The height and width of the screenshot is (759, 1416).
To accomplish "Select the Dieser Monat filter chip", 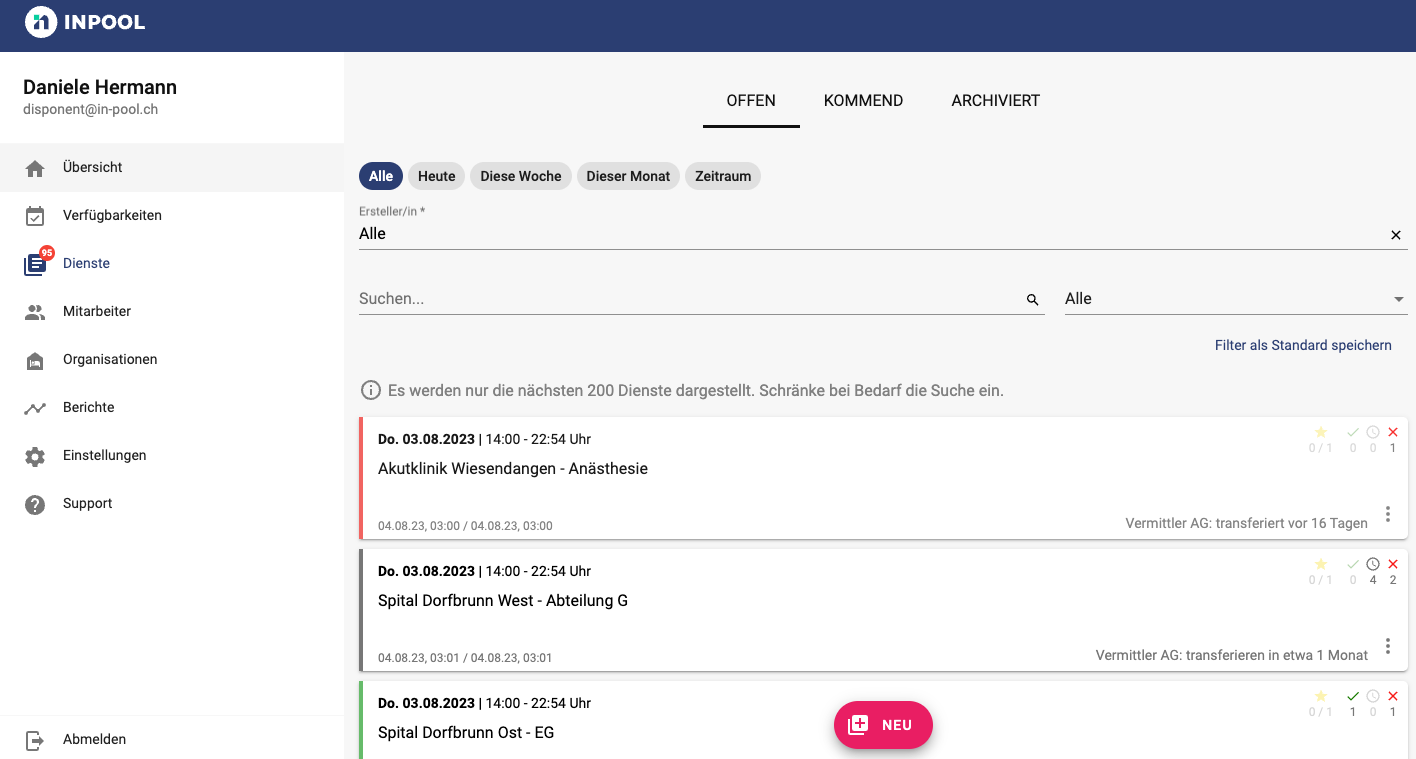I will pos(628,176).
